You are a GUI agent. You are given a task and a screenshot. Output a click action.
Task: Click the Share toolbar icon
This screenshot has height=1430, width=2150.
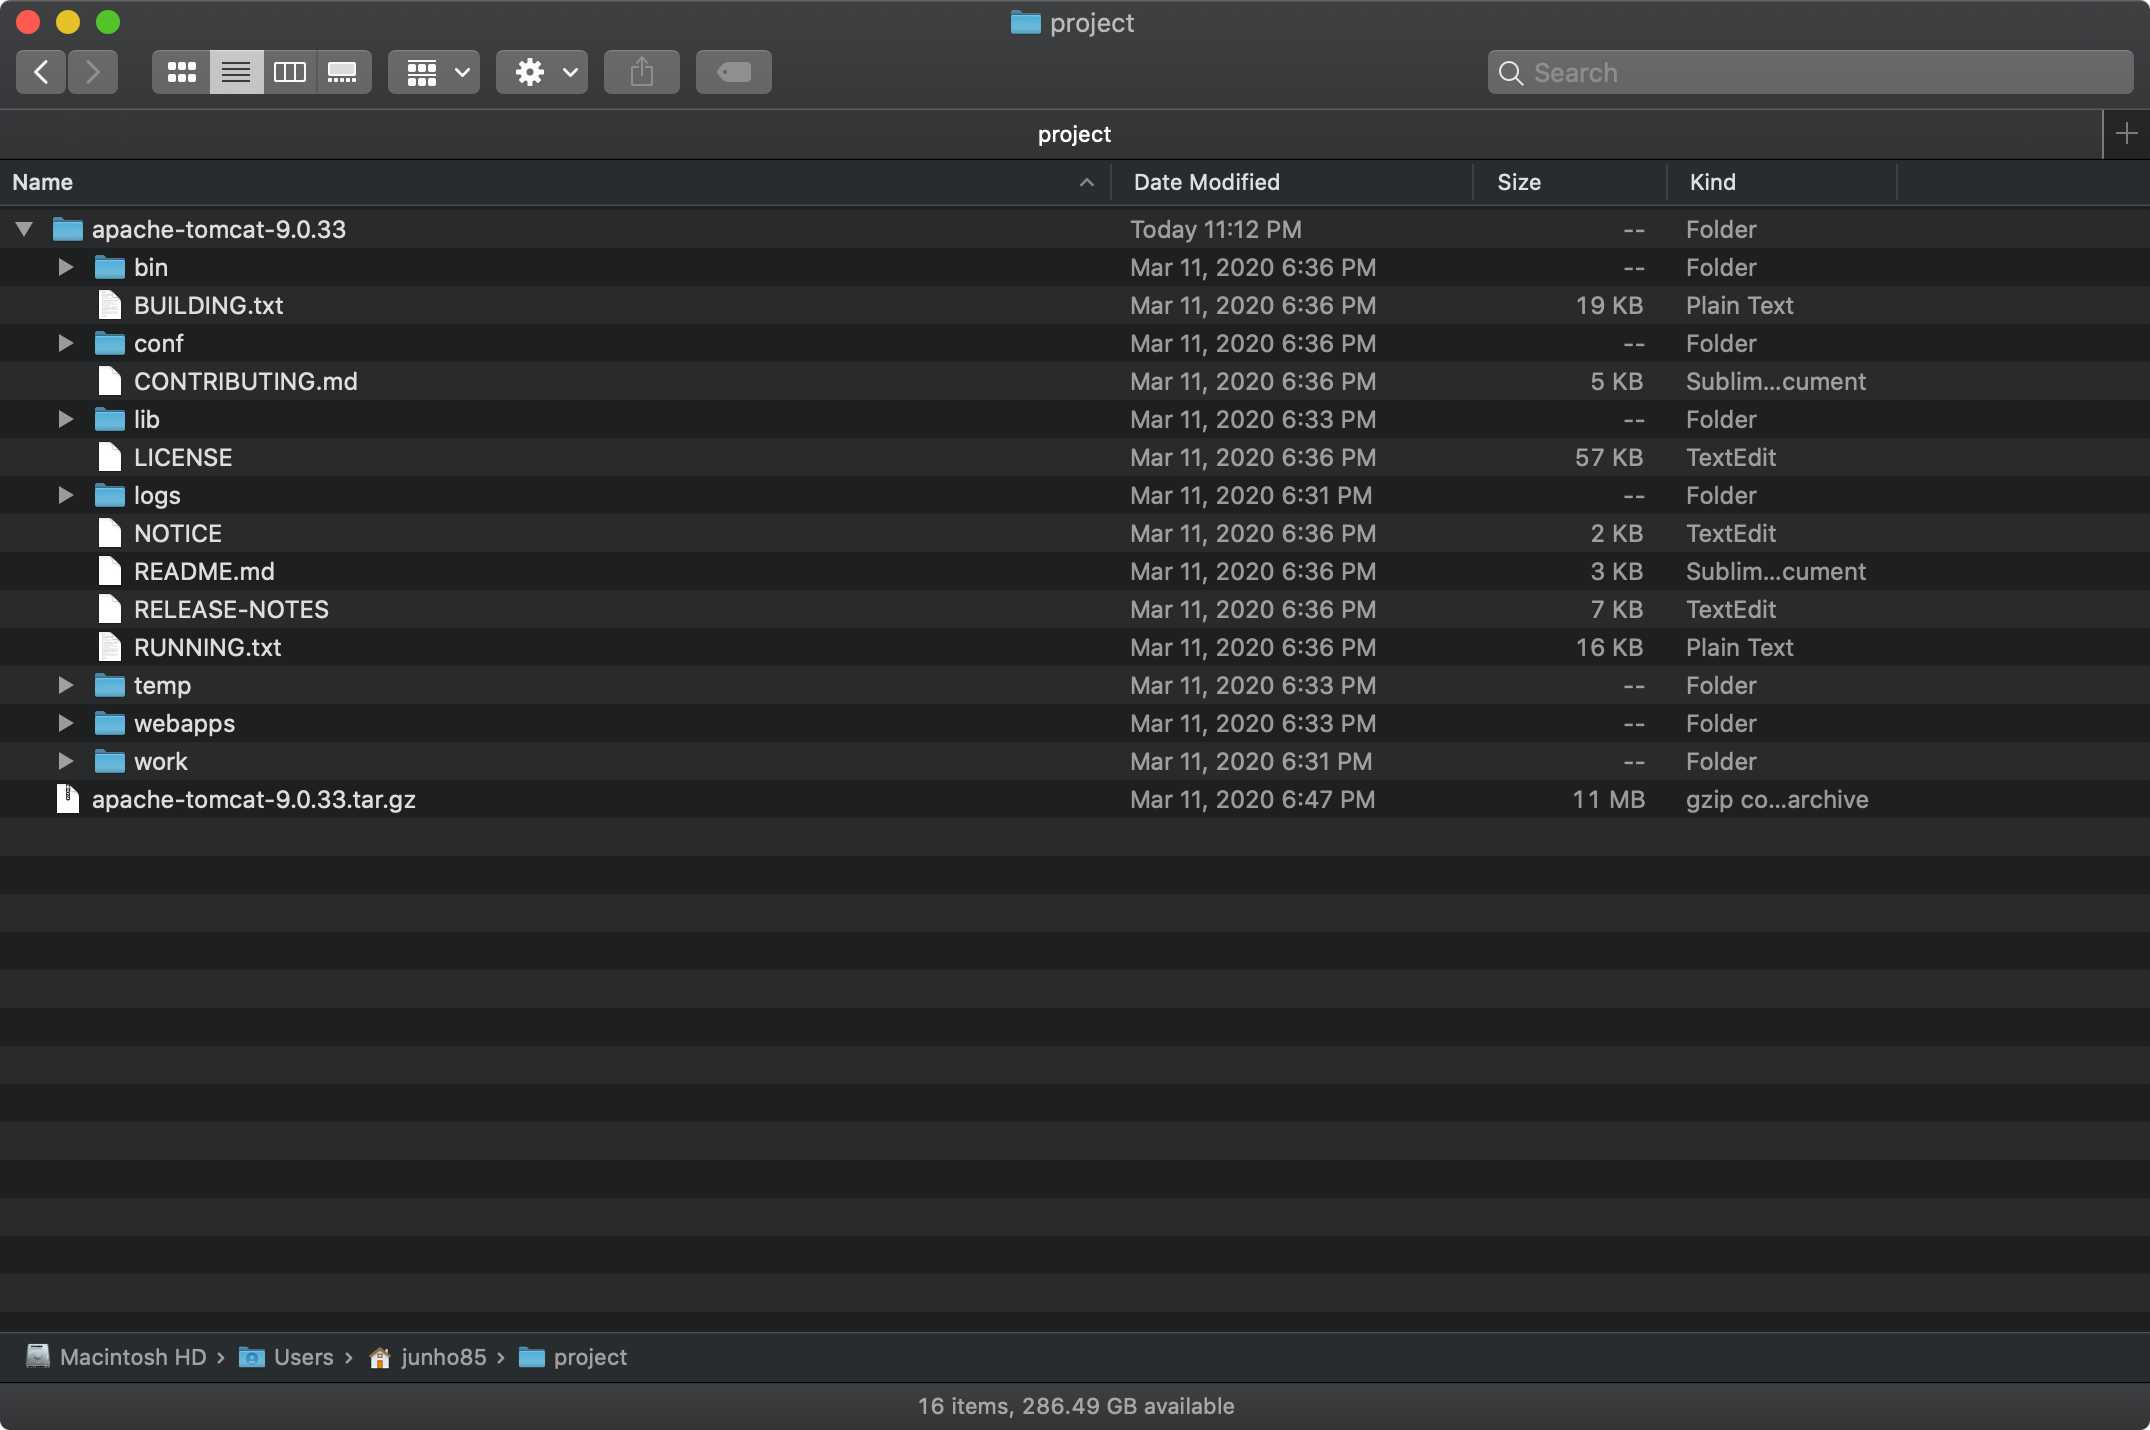[641, 72]
